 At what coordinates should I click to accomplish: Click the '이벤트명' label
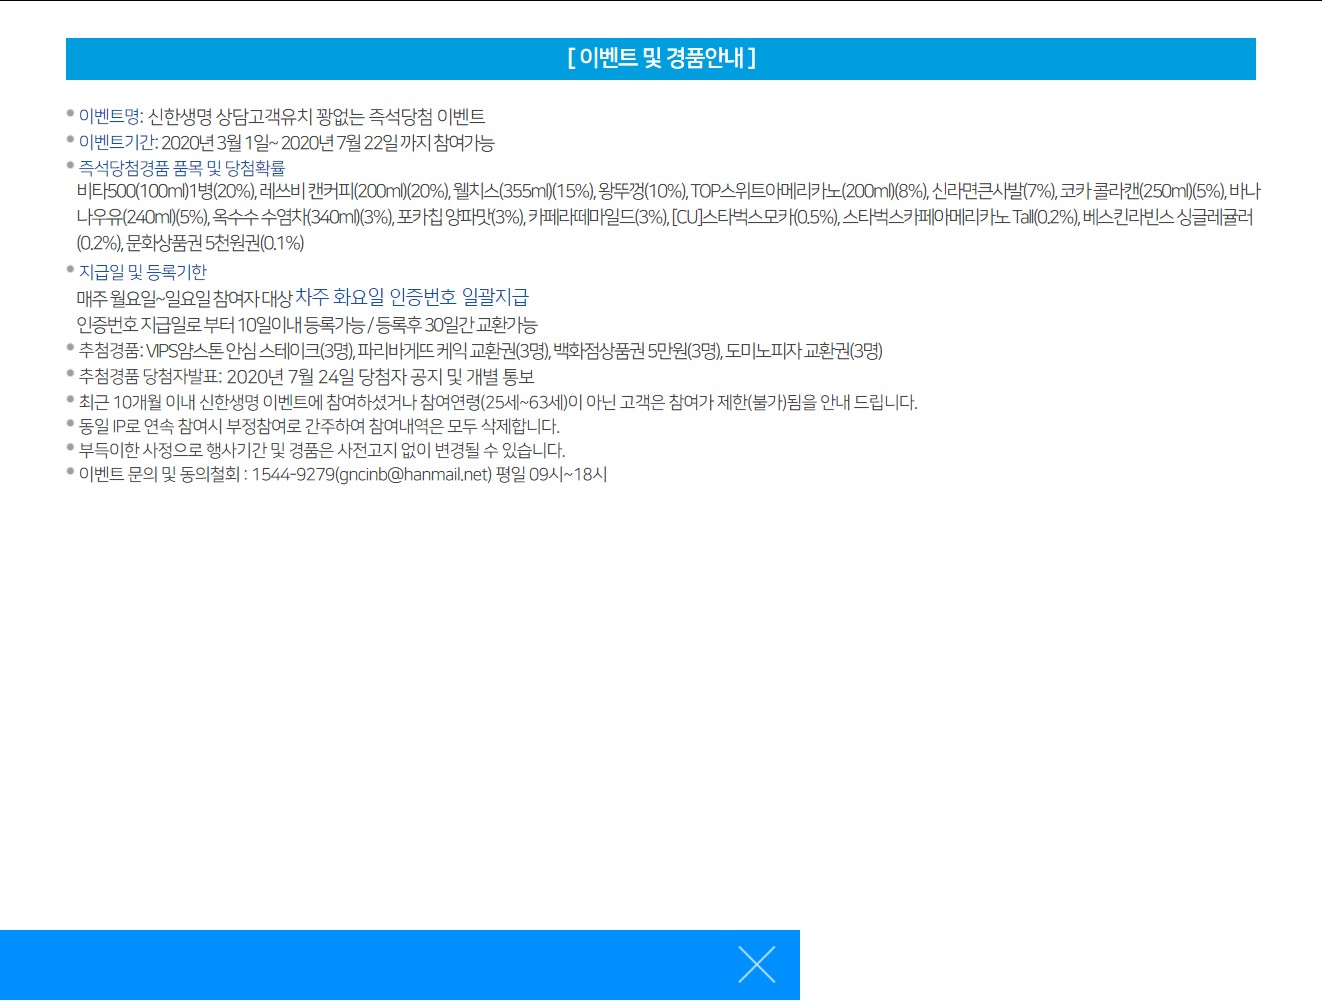(110, 116)
